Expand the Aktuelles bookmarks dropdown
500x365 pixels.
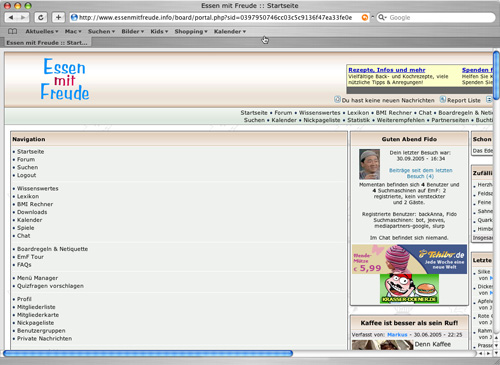42,31
